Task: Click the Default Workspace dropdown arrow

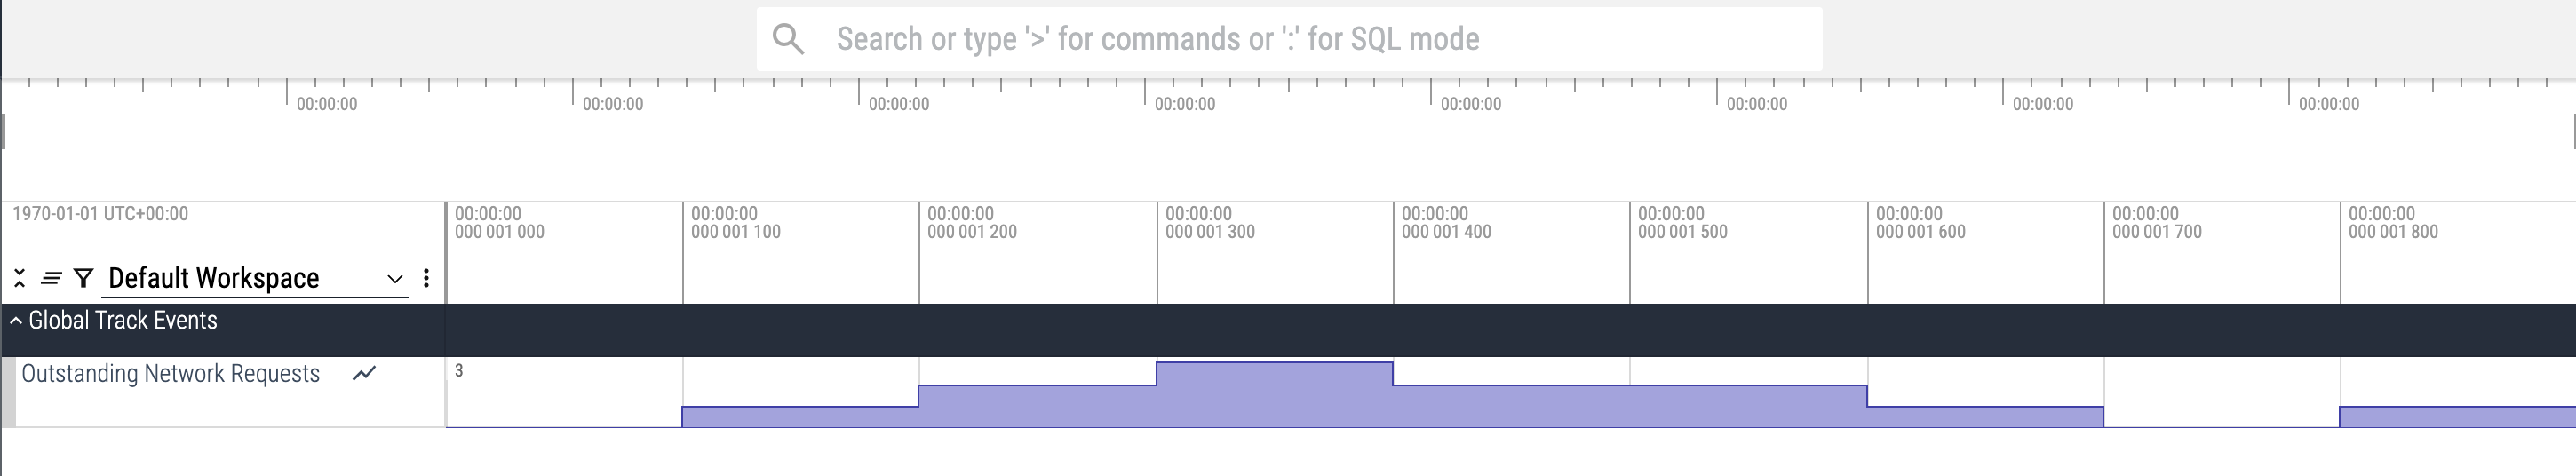Action: pos(395,279)
